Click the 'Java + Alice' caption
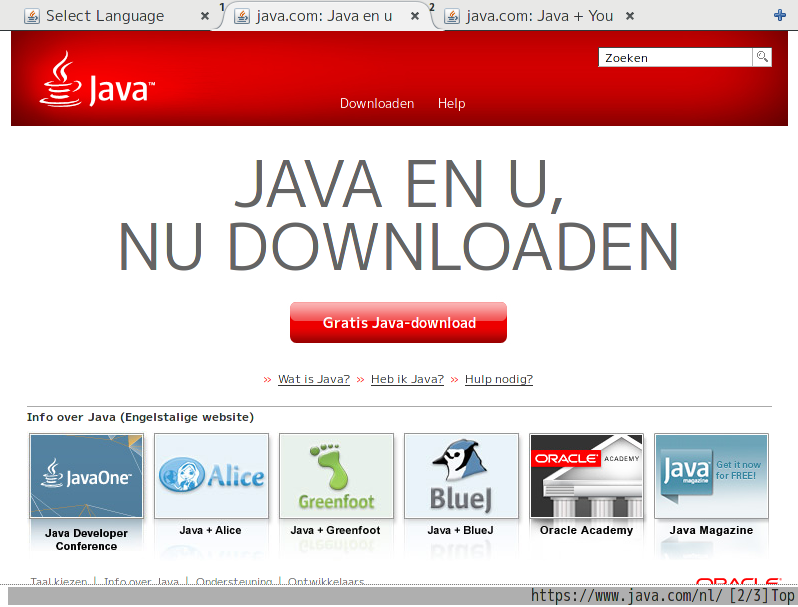 tap(210, 530)
